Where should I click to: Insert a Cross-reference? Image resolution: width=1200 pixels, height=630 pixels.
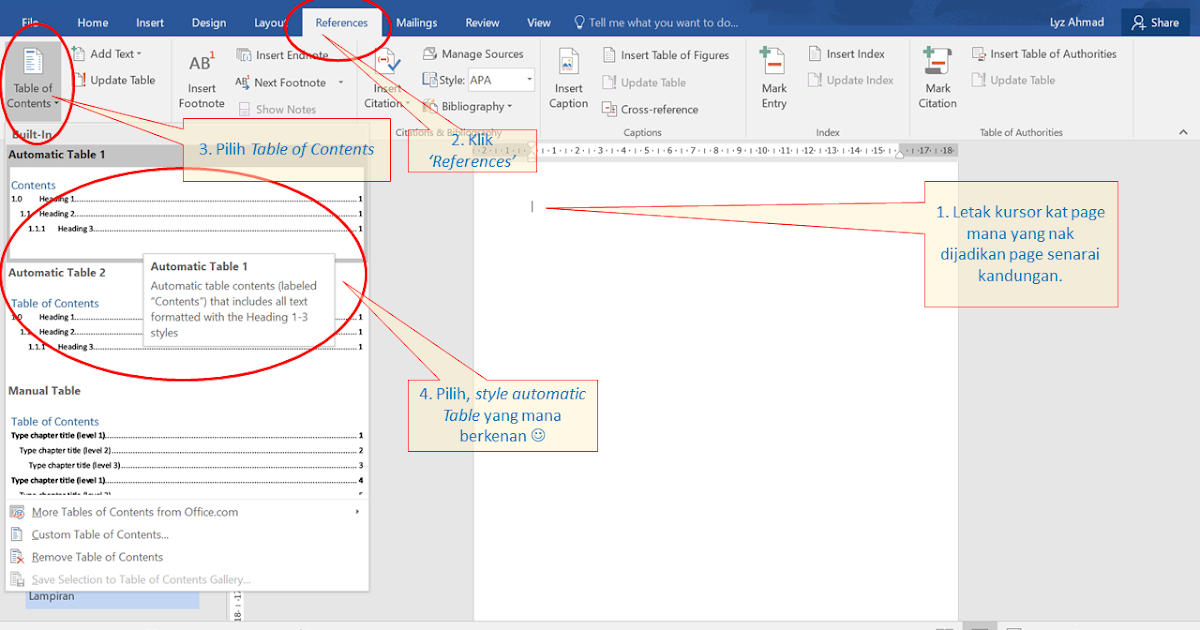[x=650, y=110]
